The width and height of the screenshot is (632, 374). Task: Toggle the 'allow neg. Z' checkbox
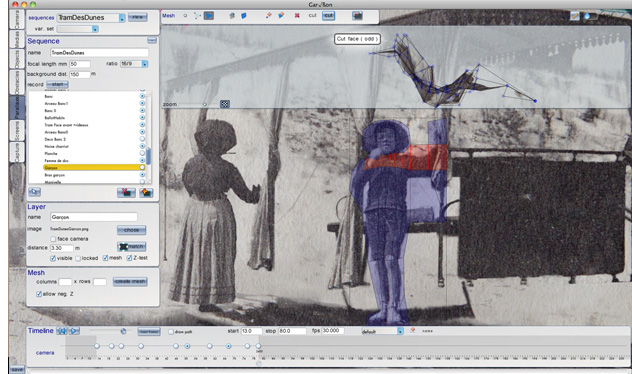tap(39, 294)
